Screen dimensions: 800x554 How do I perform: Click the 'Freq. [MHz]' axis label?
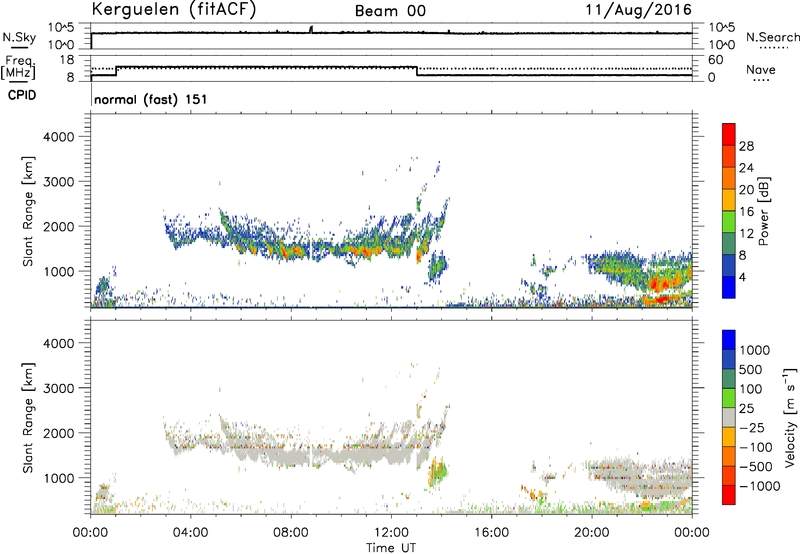pos(19,68)
